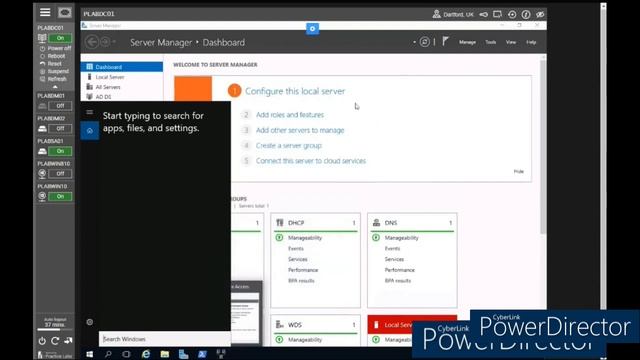The image size is (640, 360).
Task: Select AD DS in navigation pane
Action: click(122, 97)
